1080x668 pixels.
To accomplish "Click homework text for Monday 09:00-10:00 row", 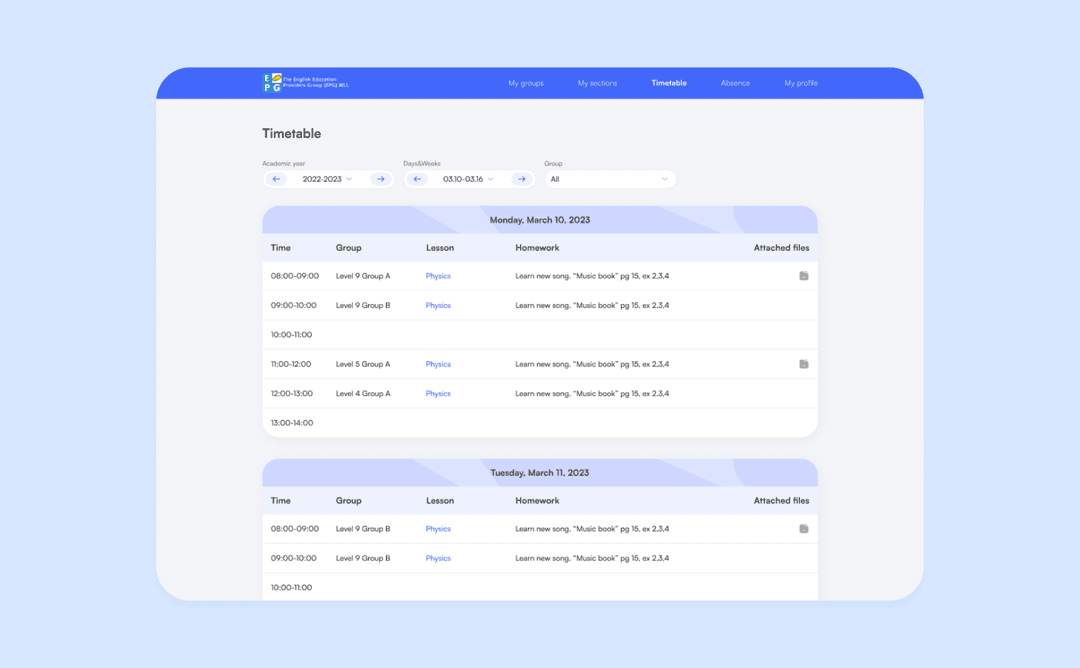I will (x=592, y=305).
